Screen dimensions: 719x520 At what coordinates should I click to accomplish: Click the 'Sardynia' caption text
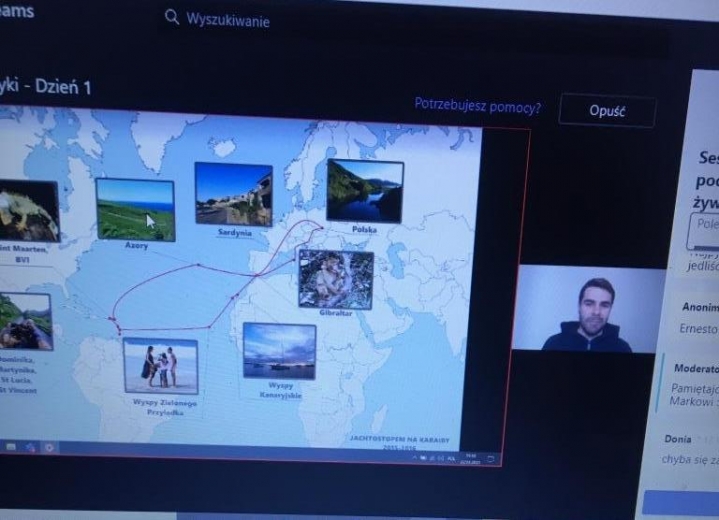(x=235, y=232)
